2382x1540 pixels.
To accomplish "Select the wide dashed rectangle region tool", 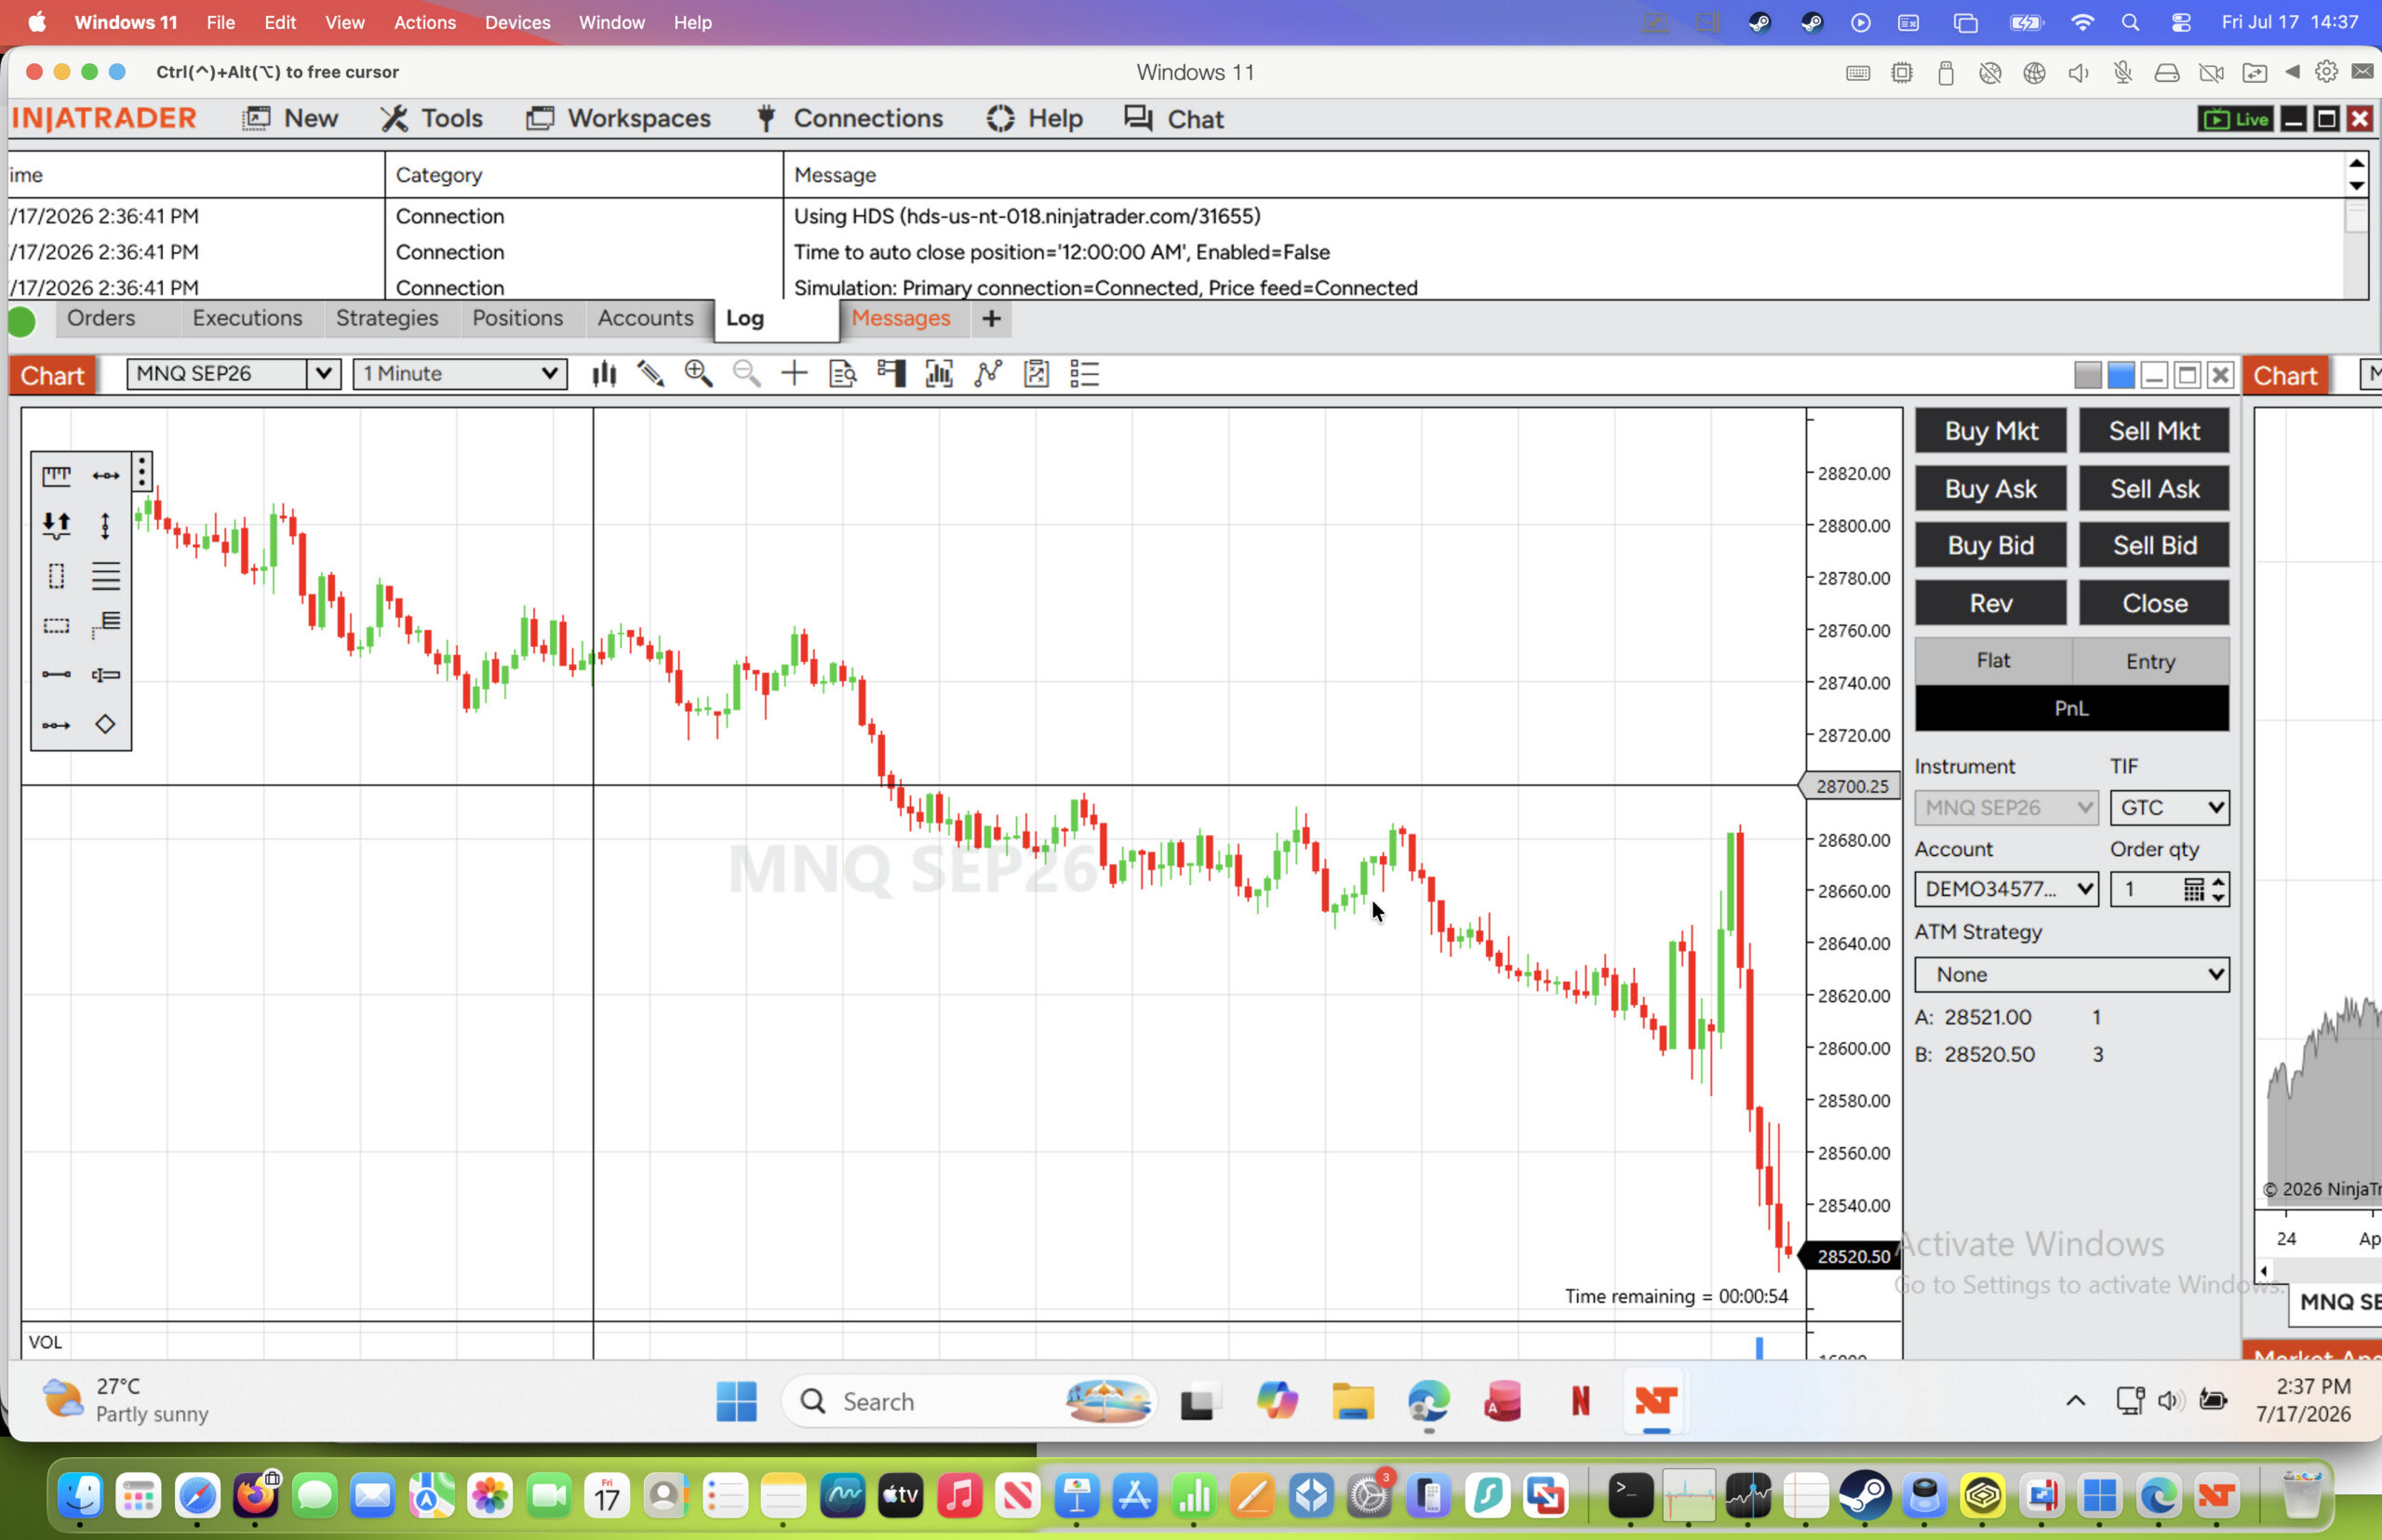I will 56,626.
